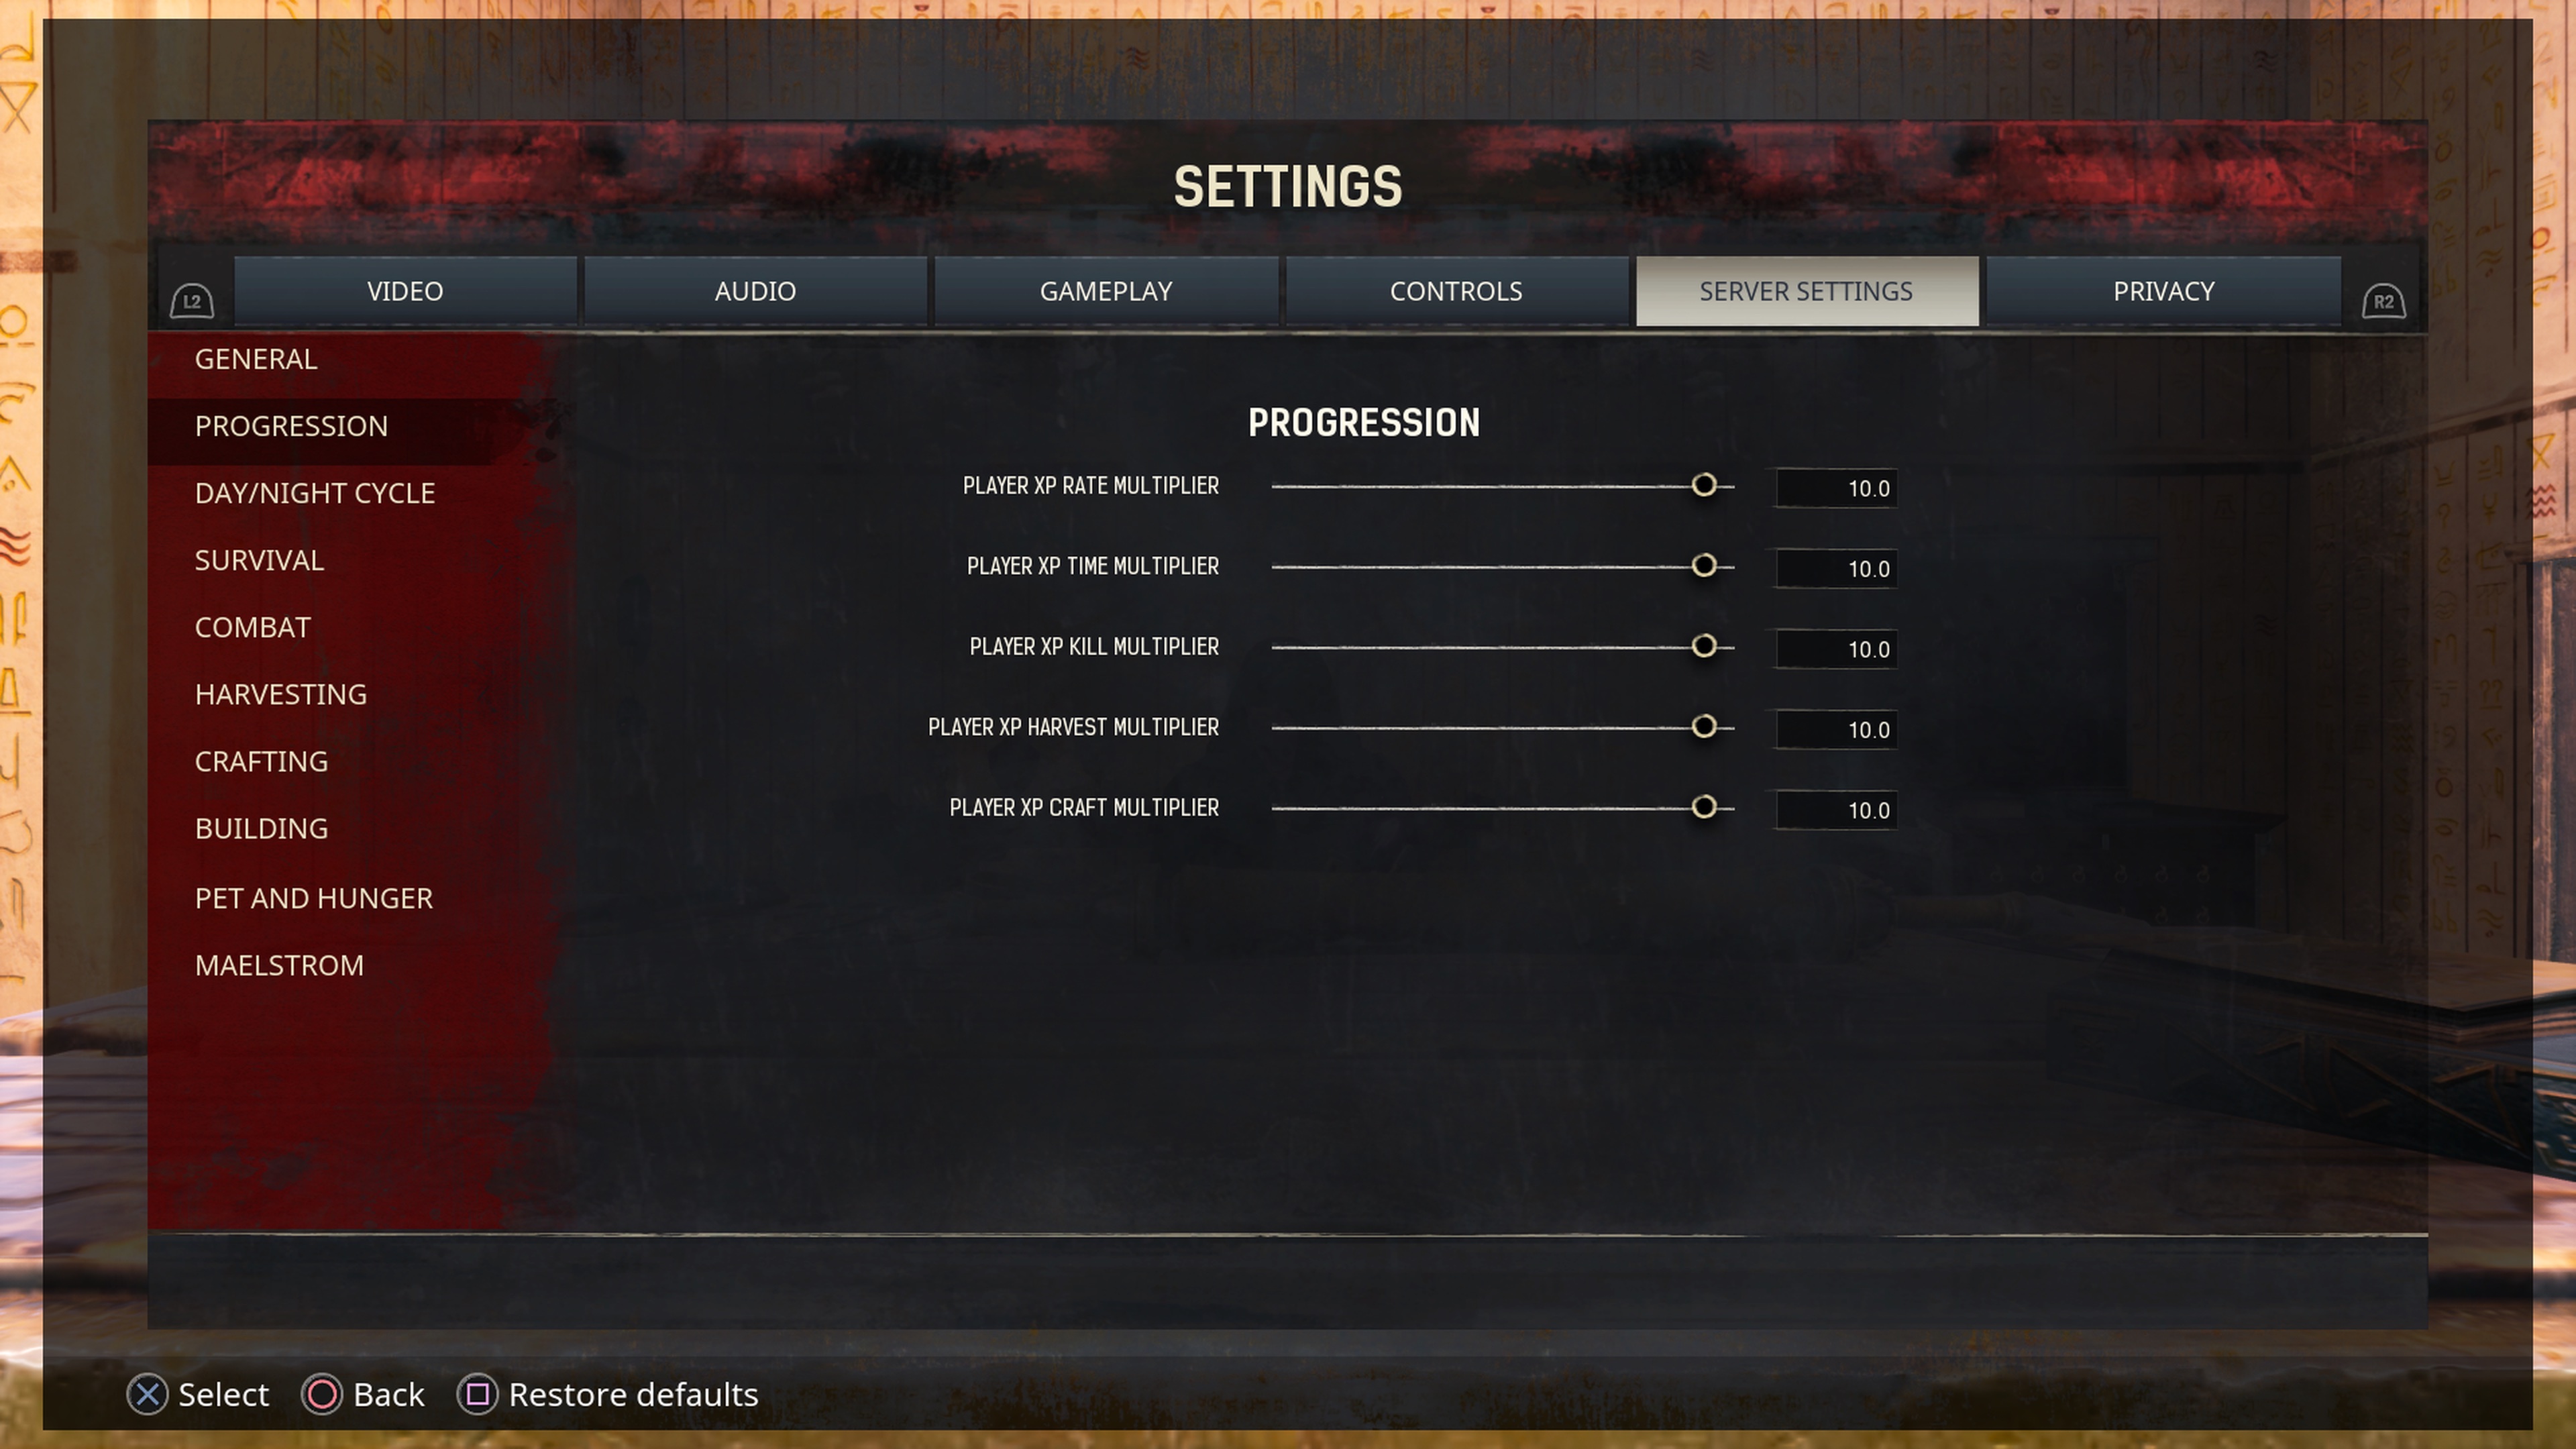Click the R2 shoulder button icon
Screen dimensions: 2576x1449
(2383, 300)
